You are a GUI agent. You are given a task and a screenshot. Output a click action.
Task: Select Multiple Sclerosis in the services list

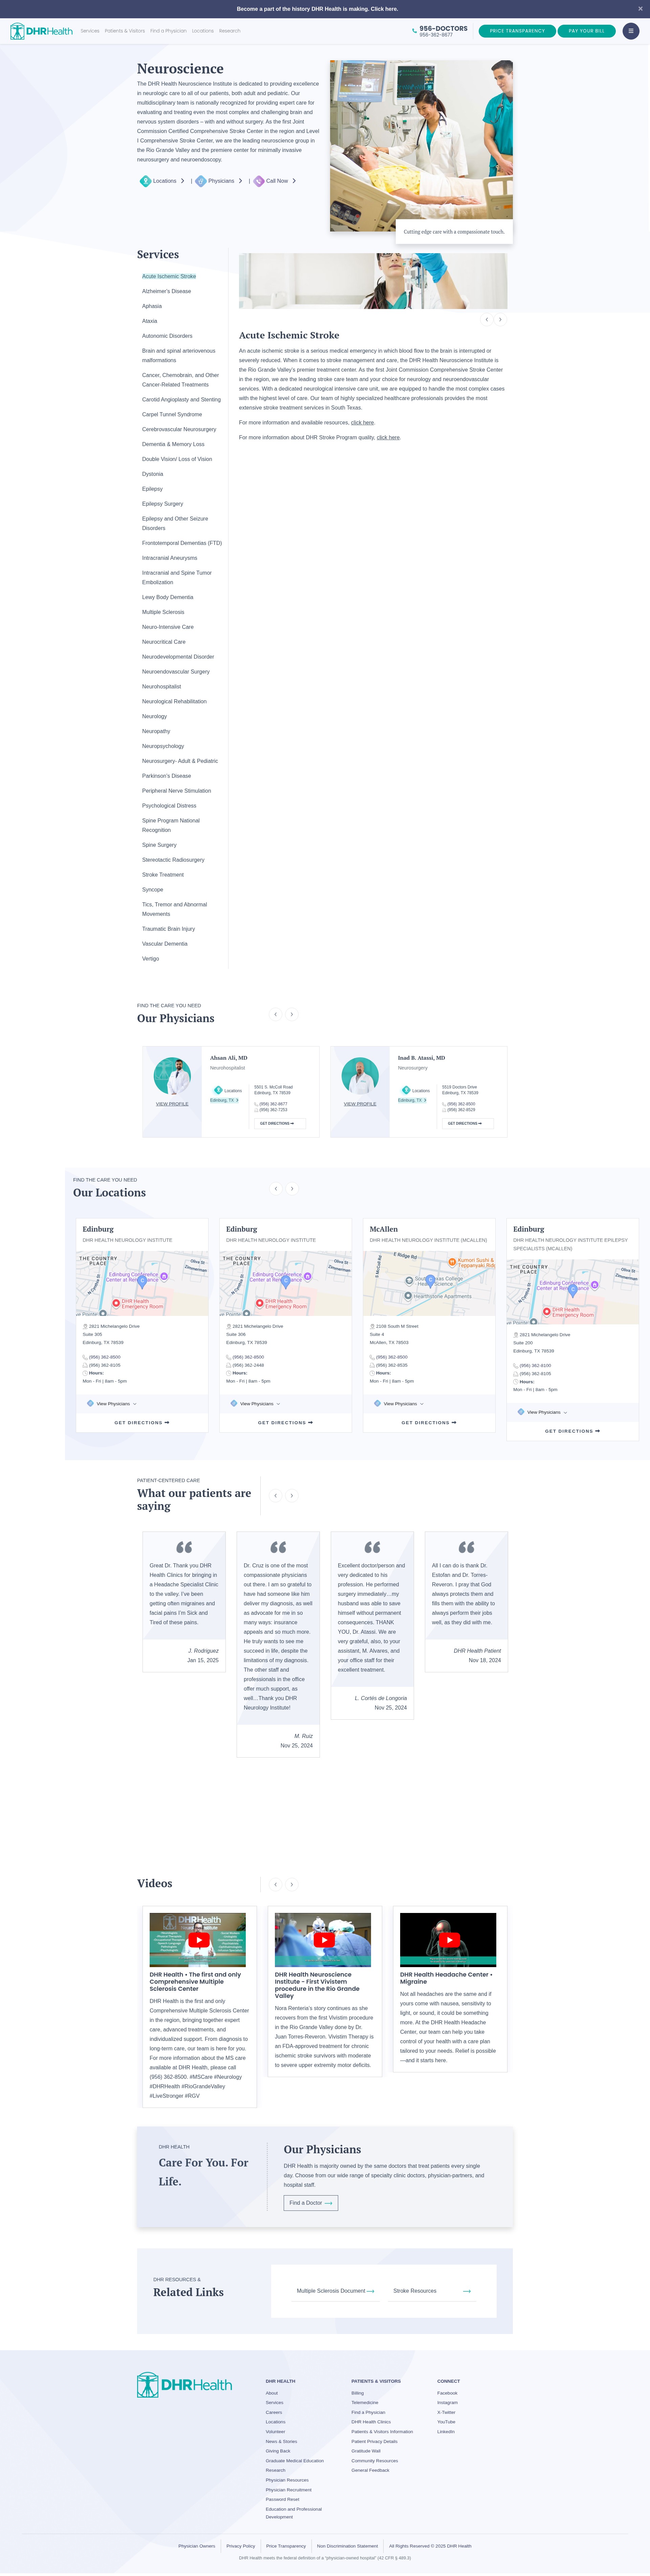(x=163, y=612)
